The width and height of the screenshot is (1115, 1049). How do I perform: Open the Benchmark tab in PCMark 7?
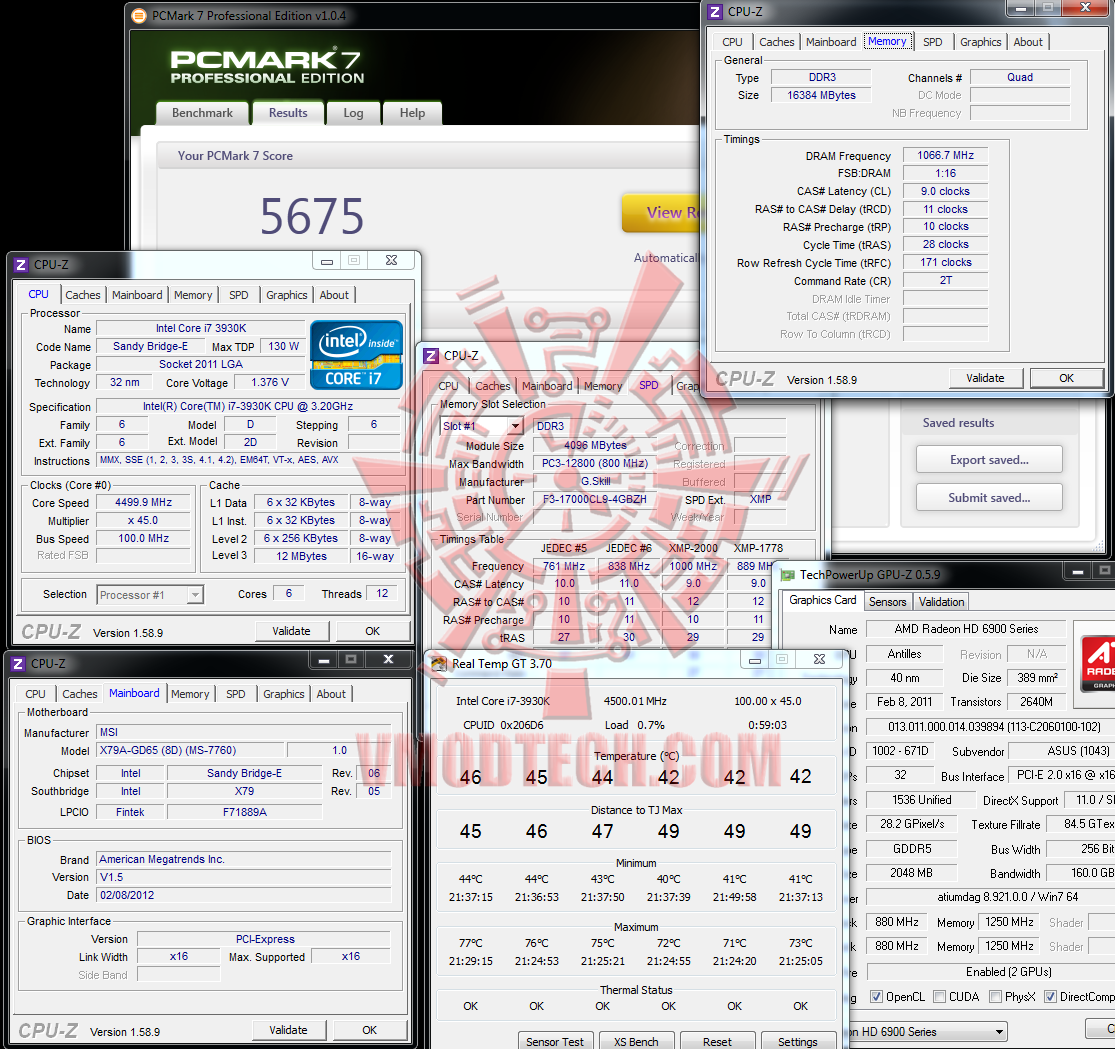pyautogui.click(x=203, y=113)
